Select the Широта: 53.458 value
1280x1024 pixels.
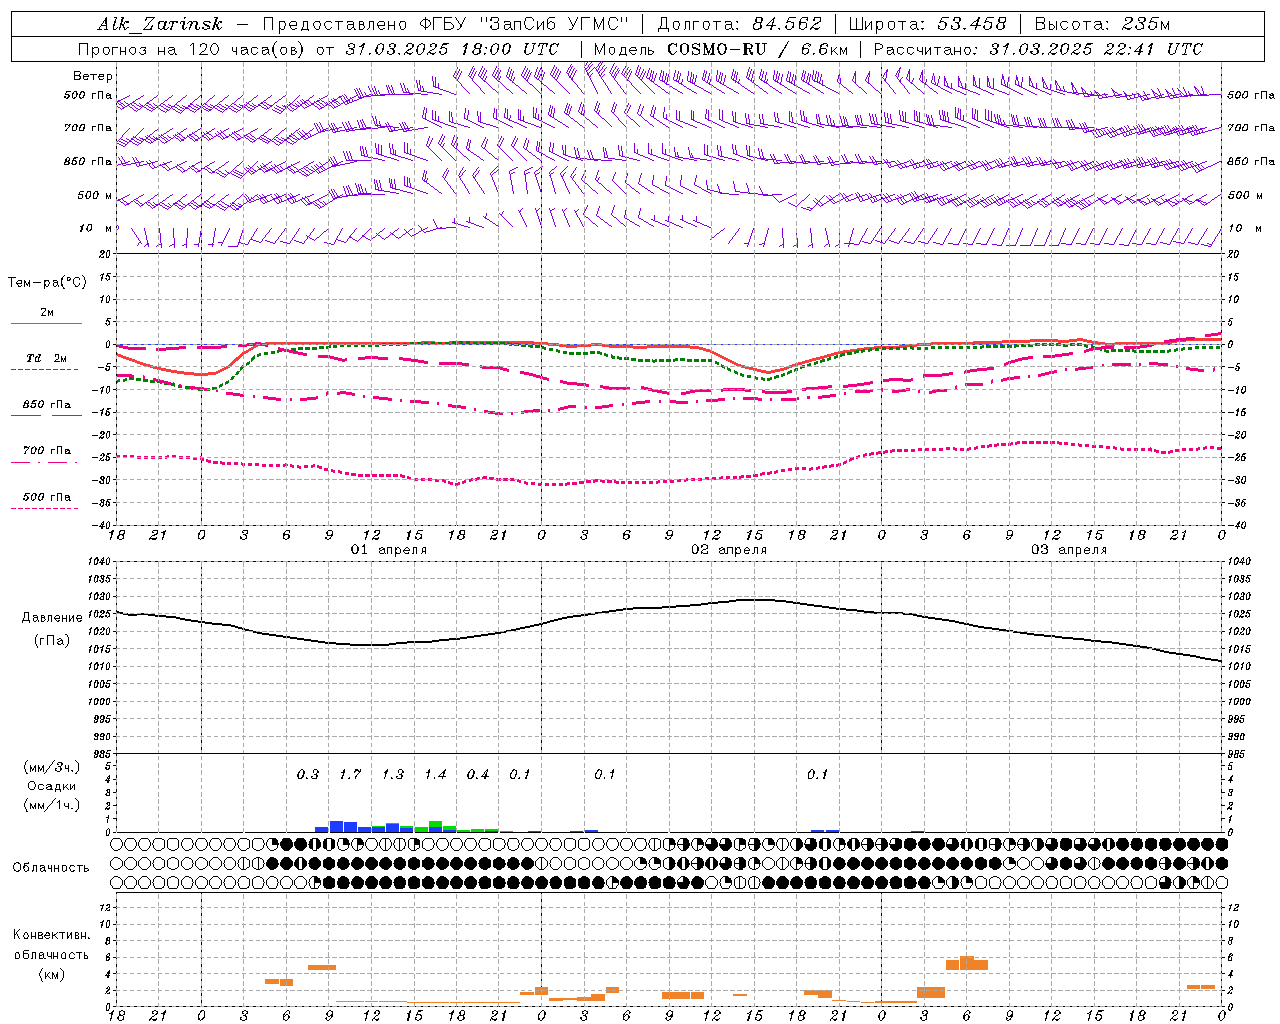coord(927,24)
